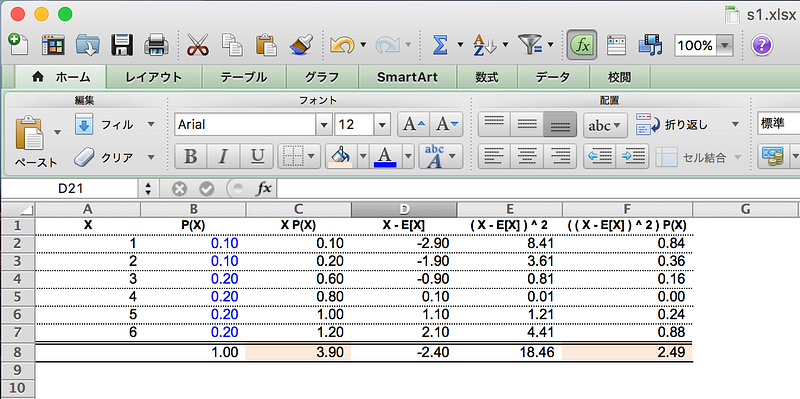Center text horizontally

(527, 157)
